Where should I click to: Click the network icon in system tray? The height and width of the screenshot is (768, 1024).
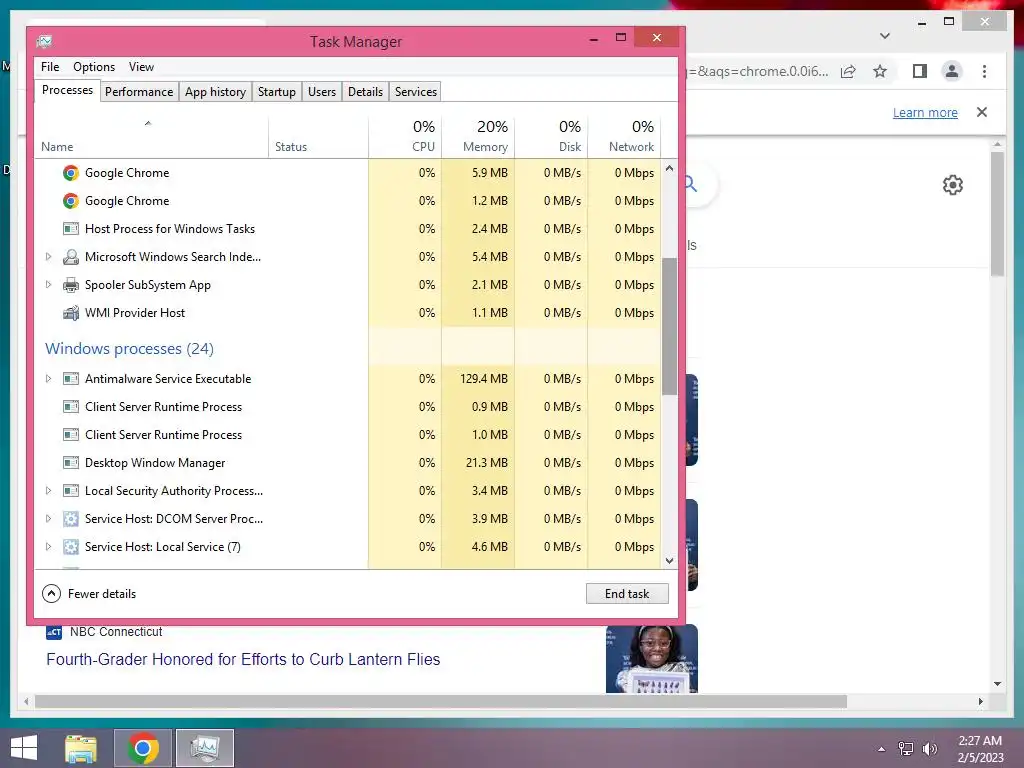coord(906,749)
